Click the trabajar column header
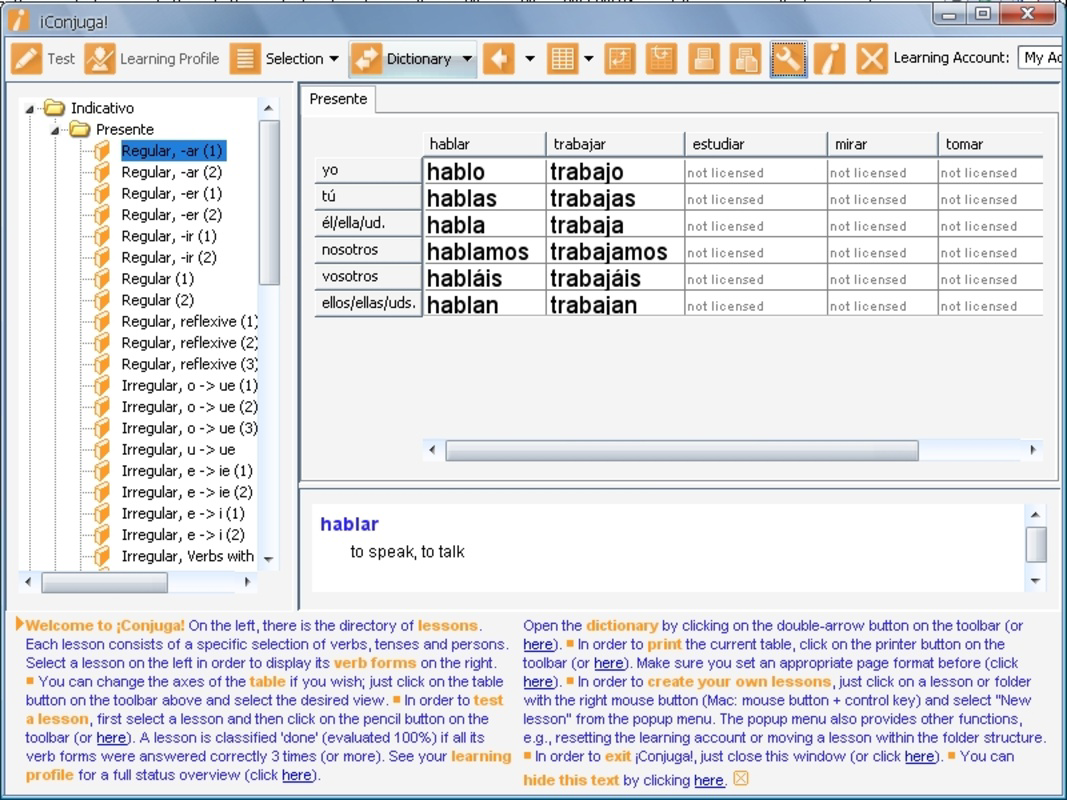This screenshot has height=800, width=1067. click(x=614, y=144)
